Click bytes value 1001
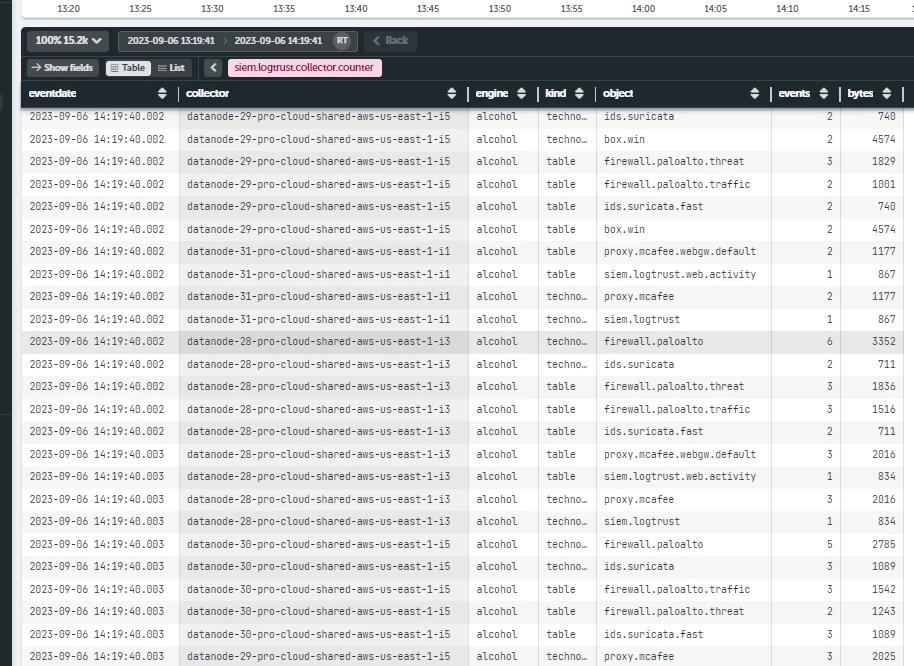 (x=884, y=184)
